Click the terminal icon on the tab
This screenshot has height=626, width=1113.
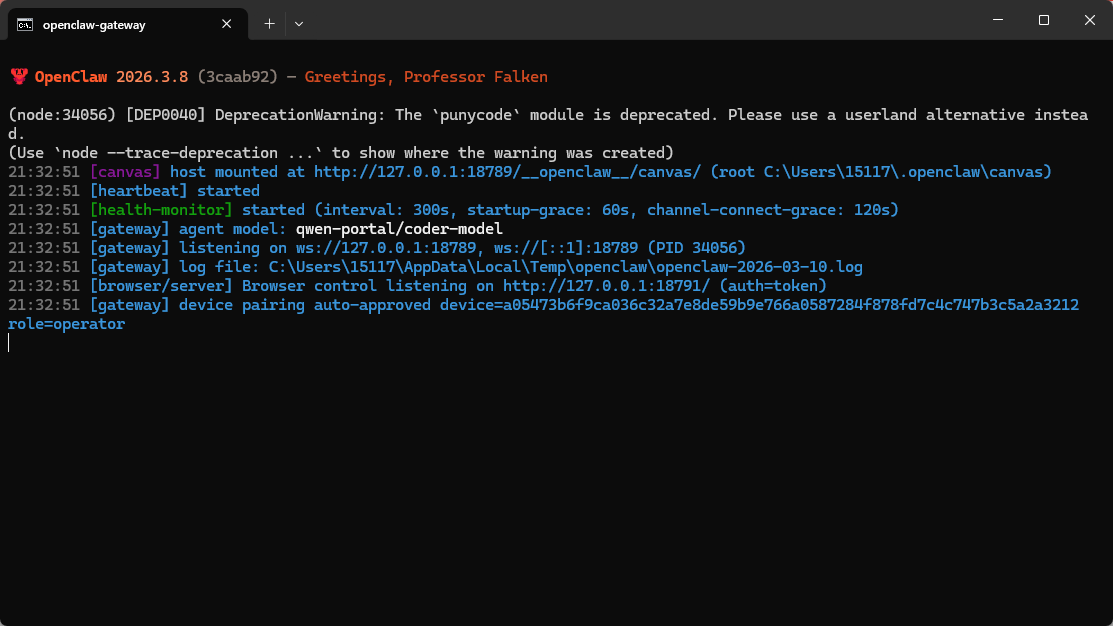[x=25, y=25]
